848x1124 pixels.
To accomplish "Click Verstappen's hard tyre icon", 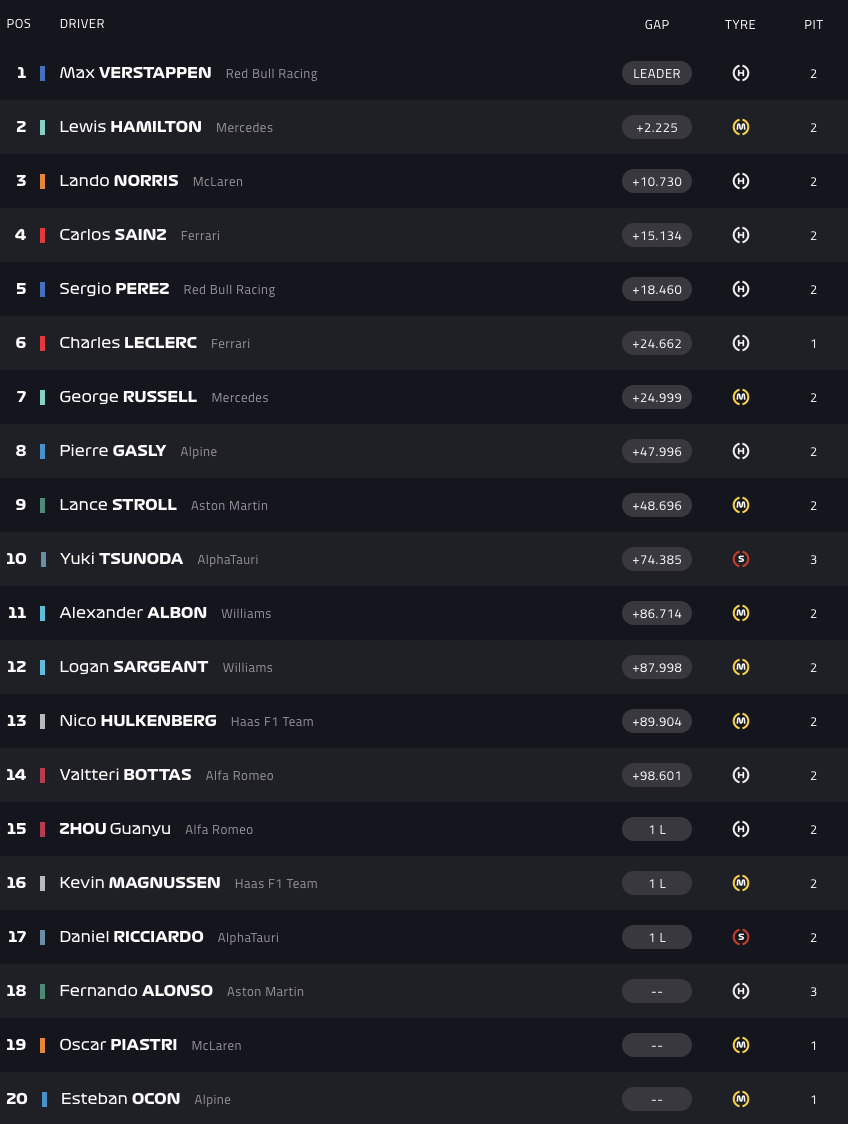I will click(x=741, y=73).
